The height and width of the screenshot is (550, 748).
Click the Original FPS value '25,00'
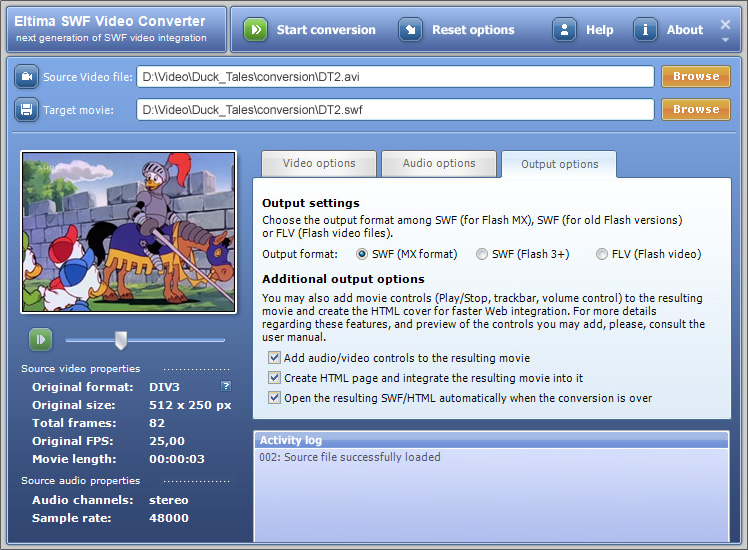pos(166,441)
